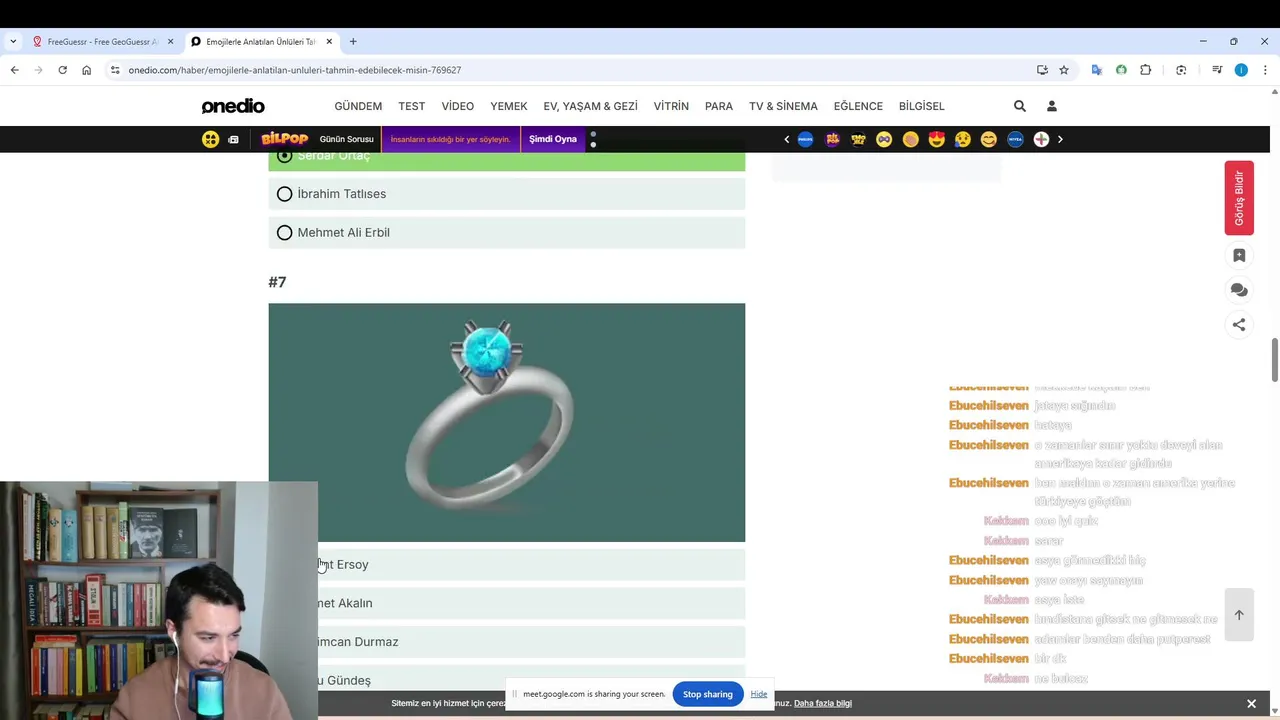The width and height of the screenshot is (1280, 720).
Task: Open the VİTRİN section
Action: (x=671, y=106)
